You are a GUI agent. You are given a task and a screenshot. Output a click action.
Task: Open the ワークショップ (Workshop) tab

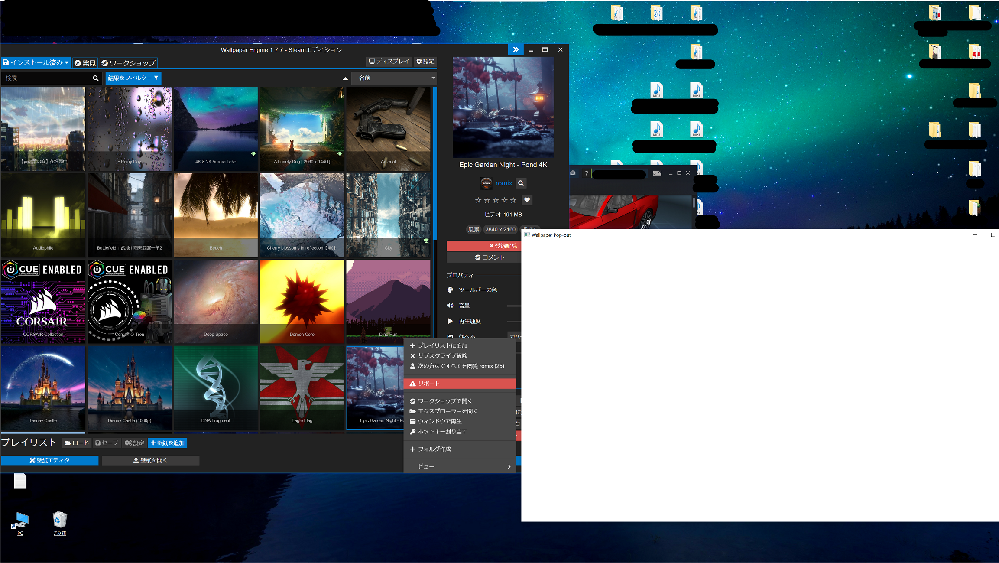[128, 62]
